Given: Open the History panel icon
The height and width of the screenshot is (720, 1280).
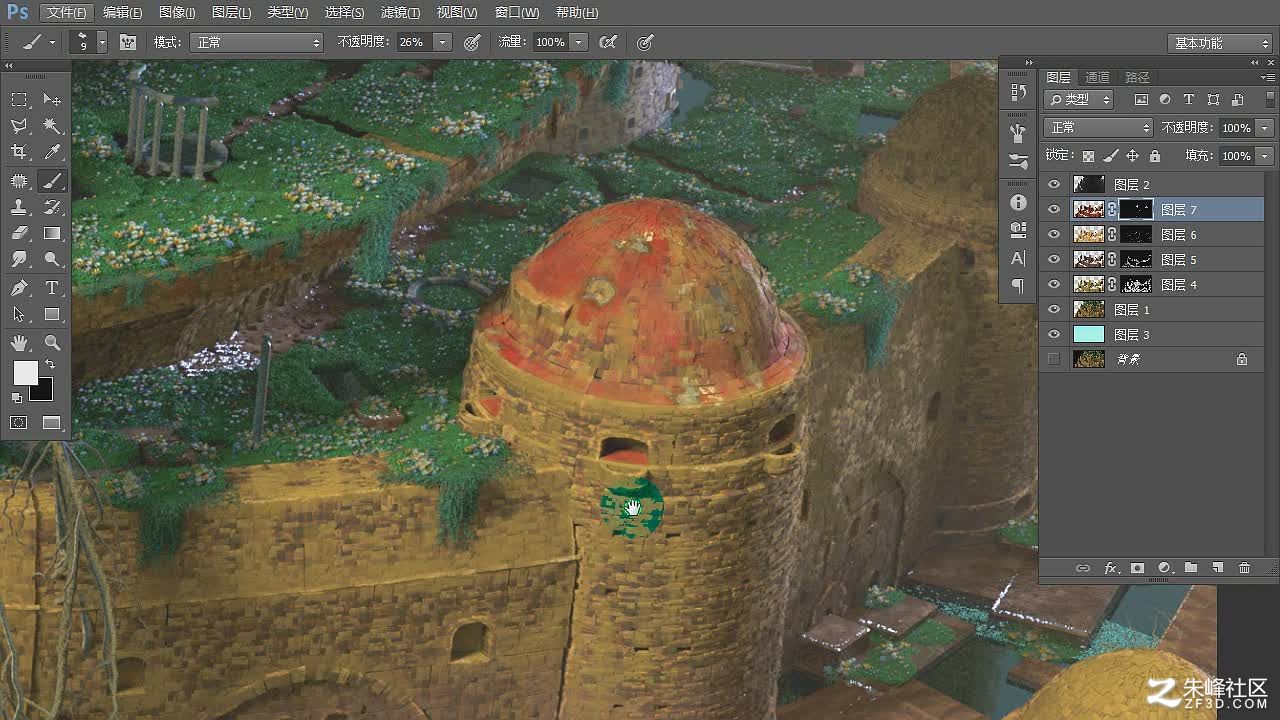Looking at the screenshot, I should coord(1018,92).
